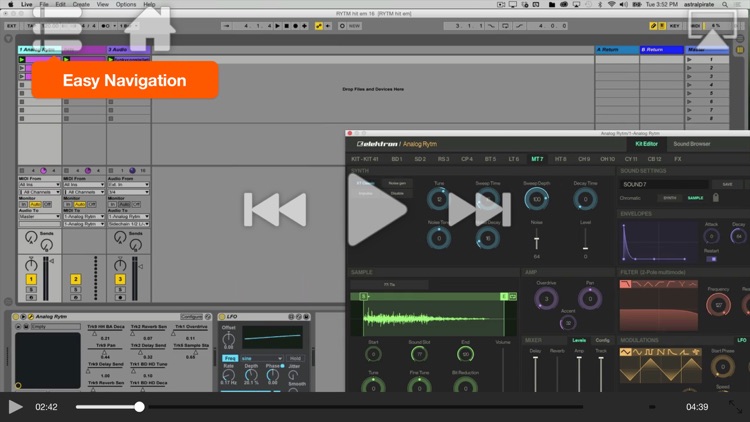The height and width of the screenshot is (422, 750).
Task: Skip back with the rewind overlay icon
Action: coord(275,210)
